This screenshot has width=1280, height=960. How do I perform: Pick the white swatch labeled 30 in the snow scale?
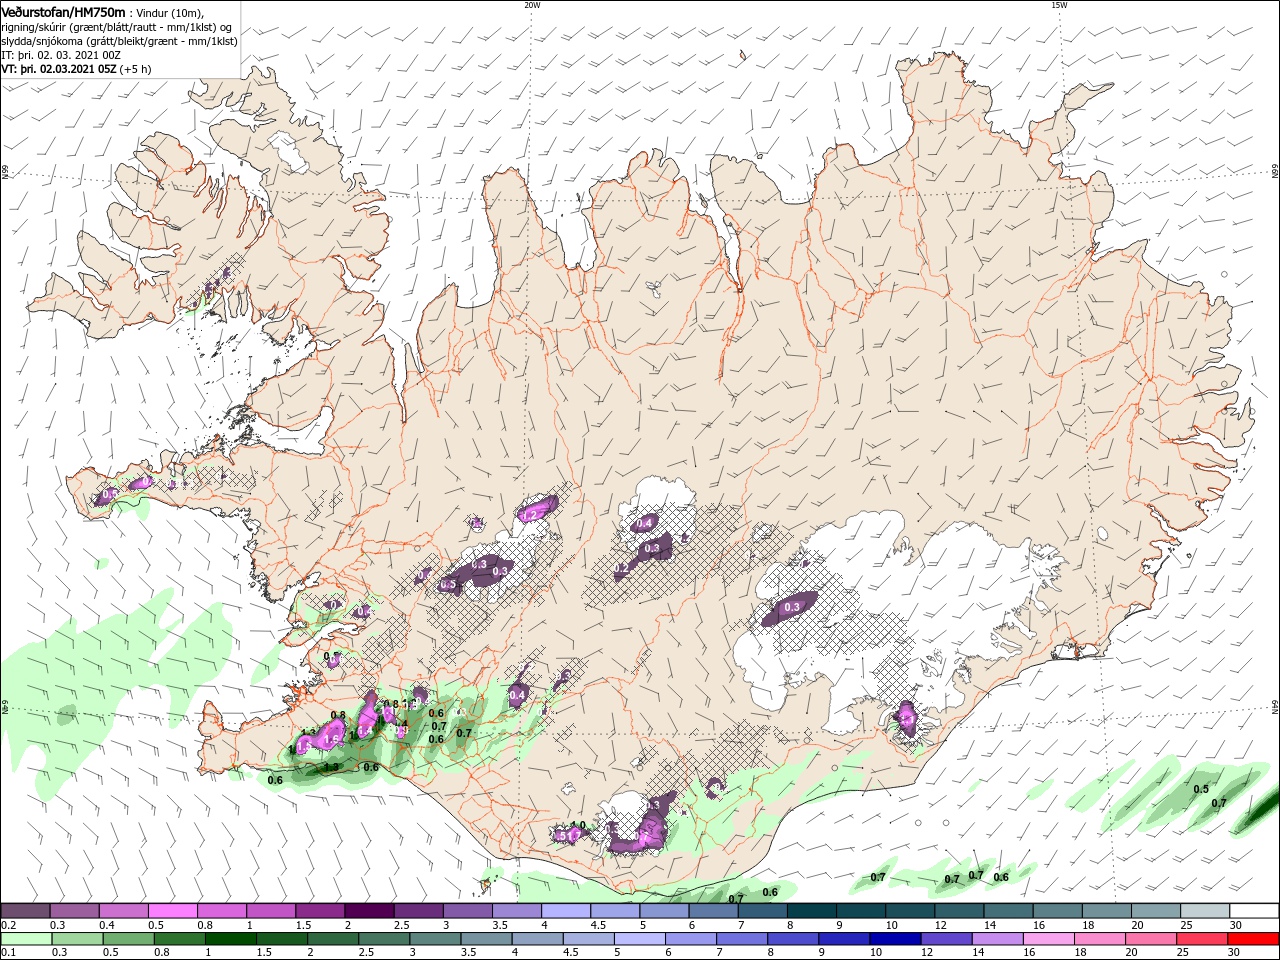point(1254,911)
